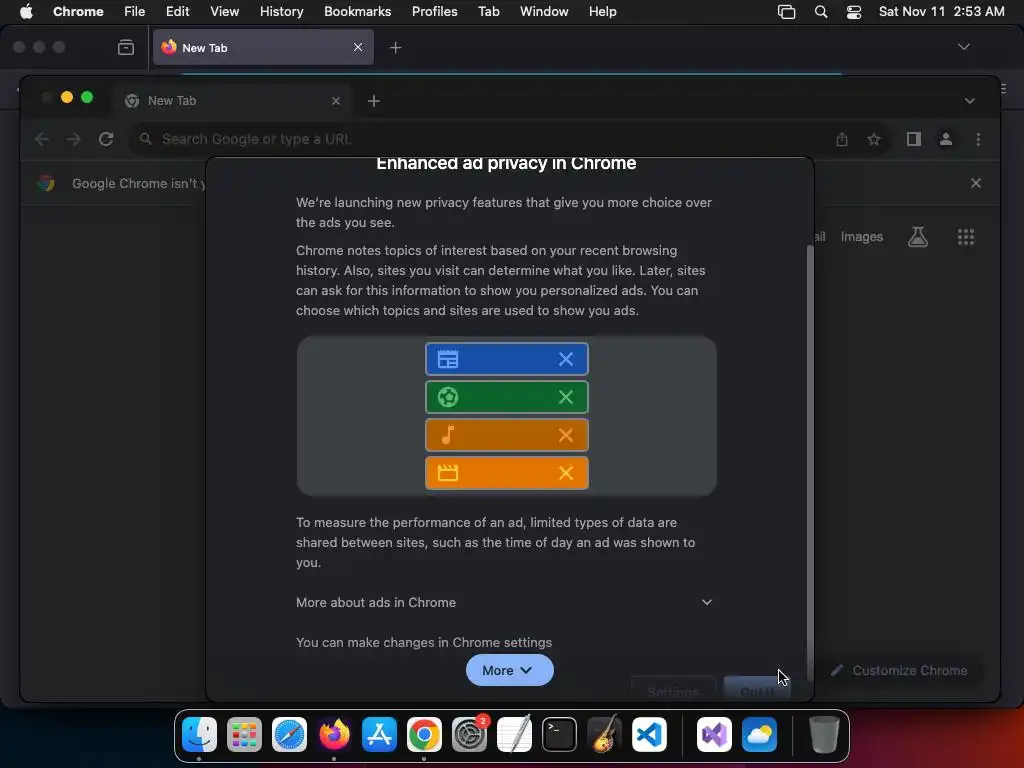The height and width of the screenshot is (768, 1024).
Task: Dismiss the default browser info bar
Action: coord(976,184)
